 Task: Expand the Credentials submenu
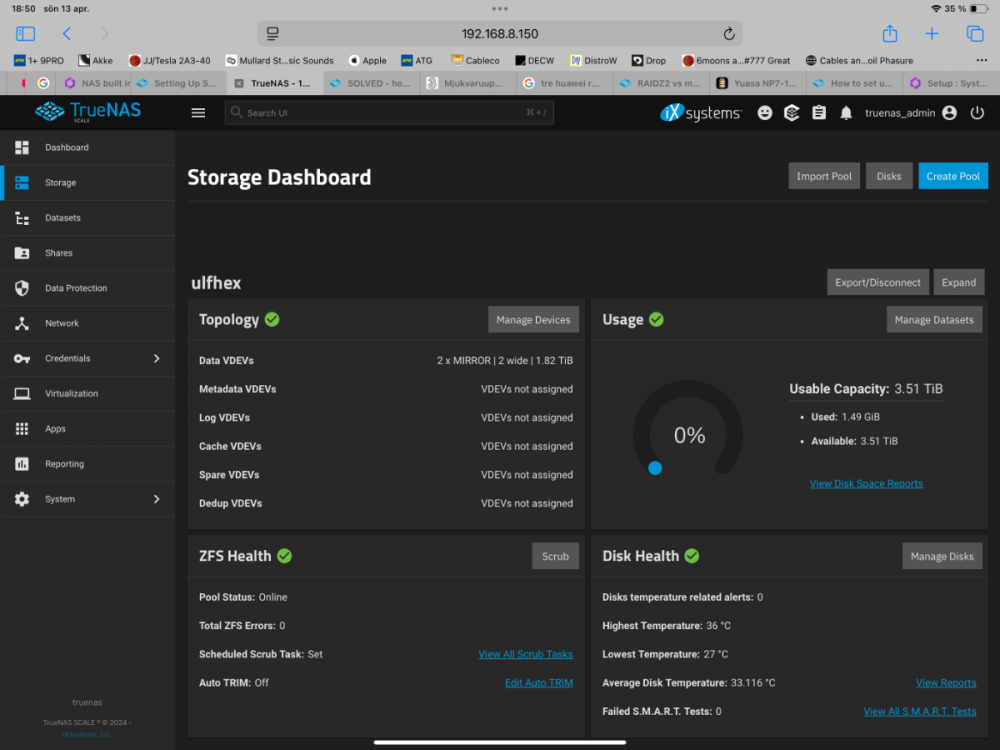[156, 358]
